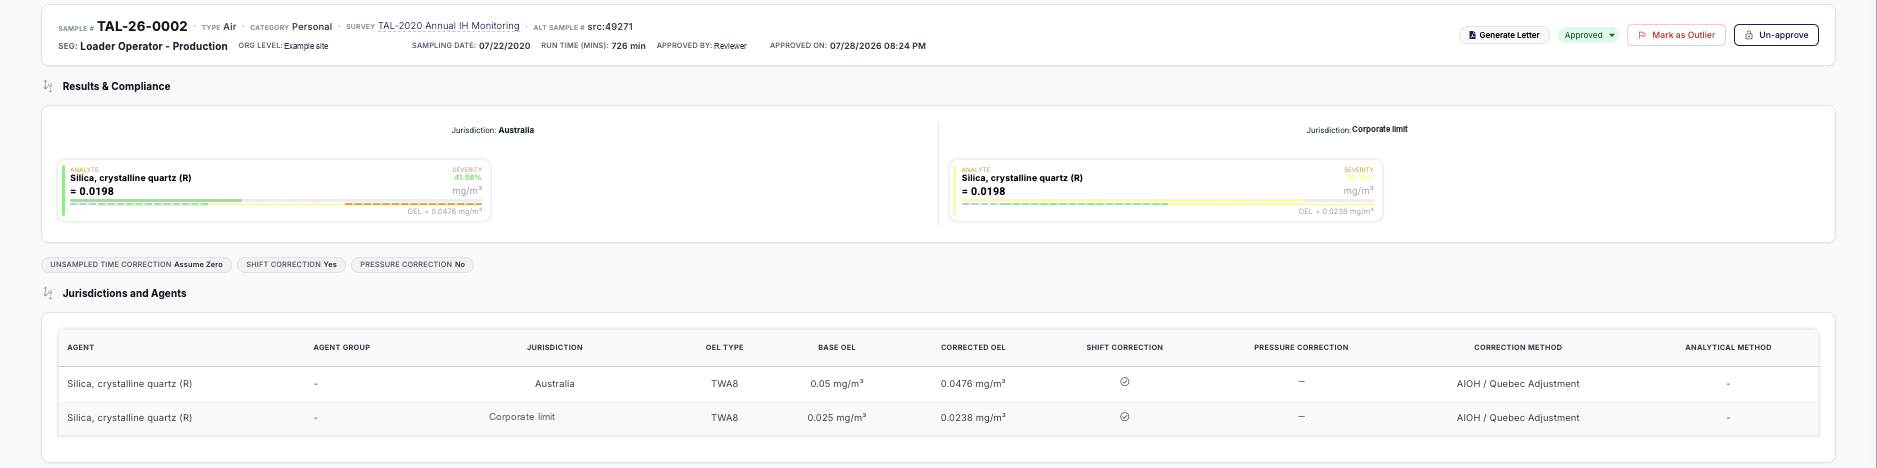Click AIOH / Quebec Adjustment in the Australia row
Image resolution: width=1877 pixels, height=468 pixels.
[1518, 384]
